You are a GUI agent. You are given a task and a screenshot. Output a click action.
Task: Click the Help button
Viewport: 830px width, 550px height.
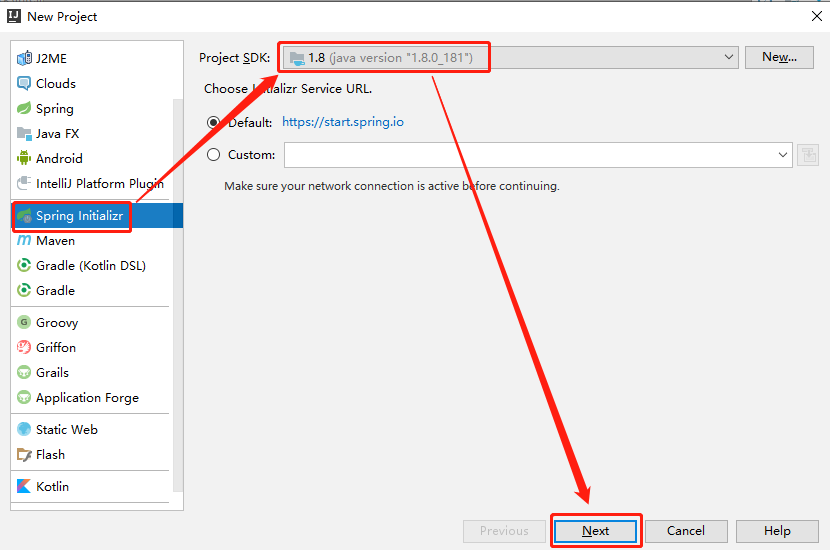(777, 531)
